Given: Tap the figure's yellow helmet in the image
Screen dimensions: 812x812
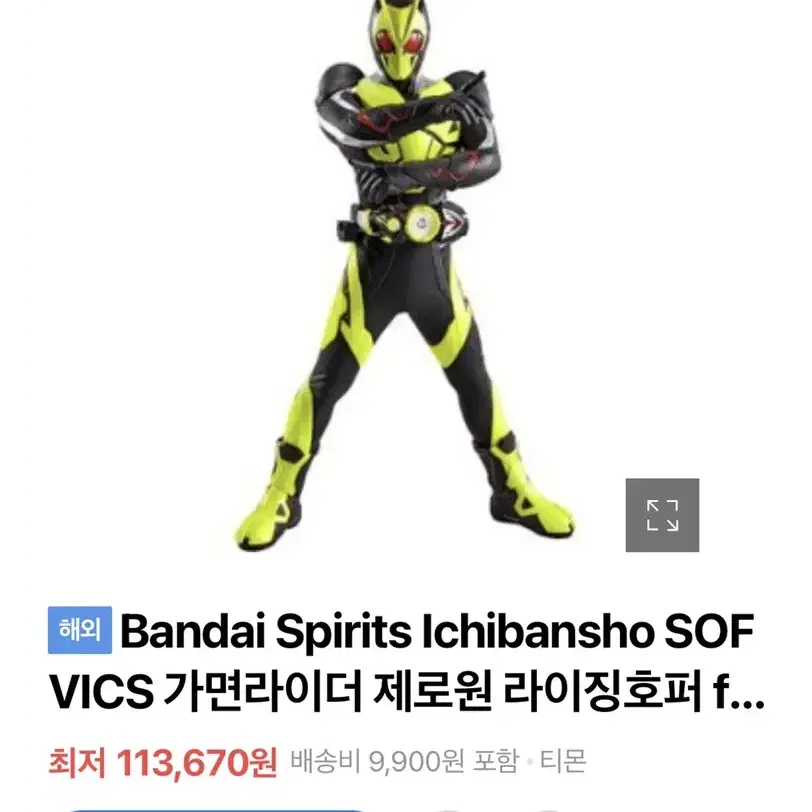Looking at the screenshot, I should pyautogui.click(x=400, y=40).
